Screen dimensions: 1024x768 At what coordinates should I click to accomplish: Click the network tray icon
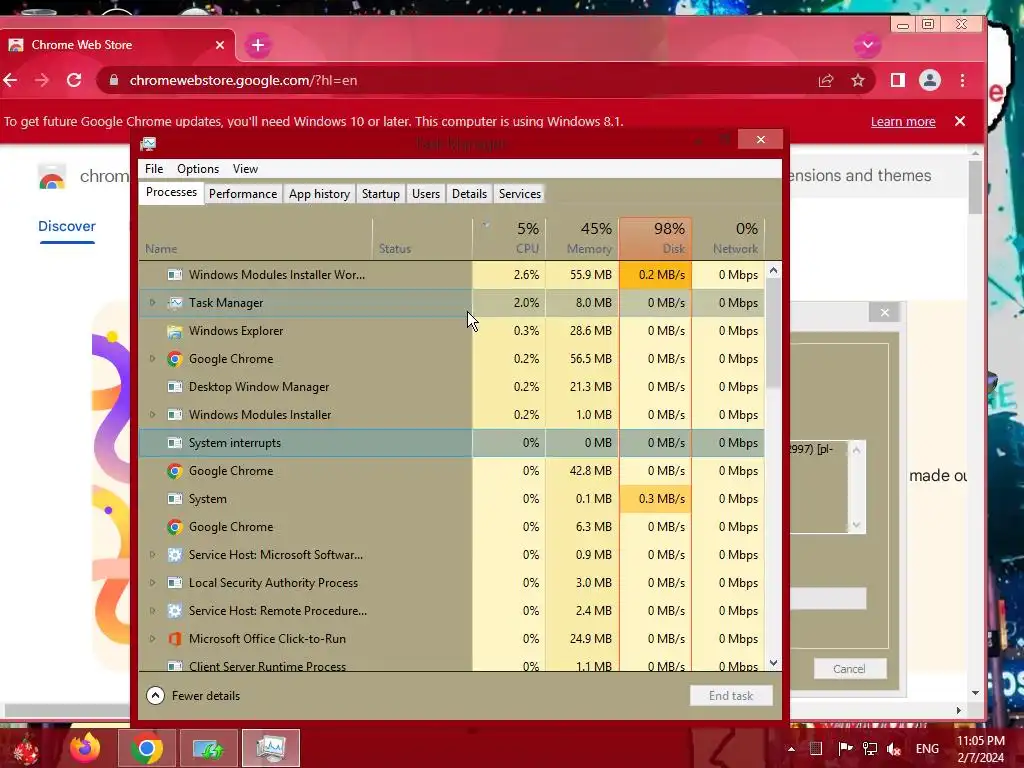tap(869, 748)
